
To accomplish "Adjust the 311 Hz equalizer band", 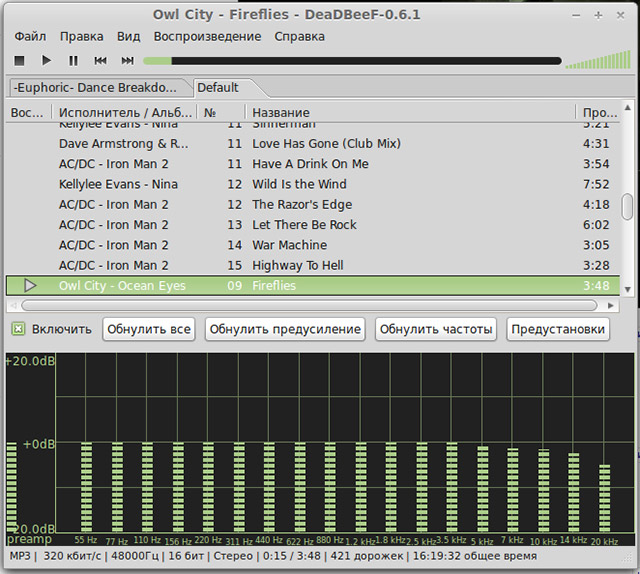I will click(239, 487).
